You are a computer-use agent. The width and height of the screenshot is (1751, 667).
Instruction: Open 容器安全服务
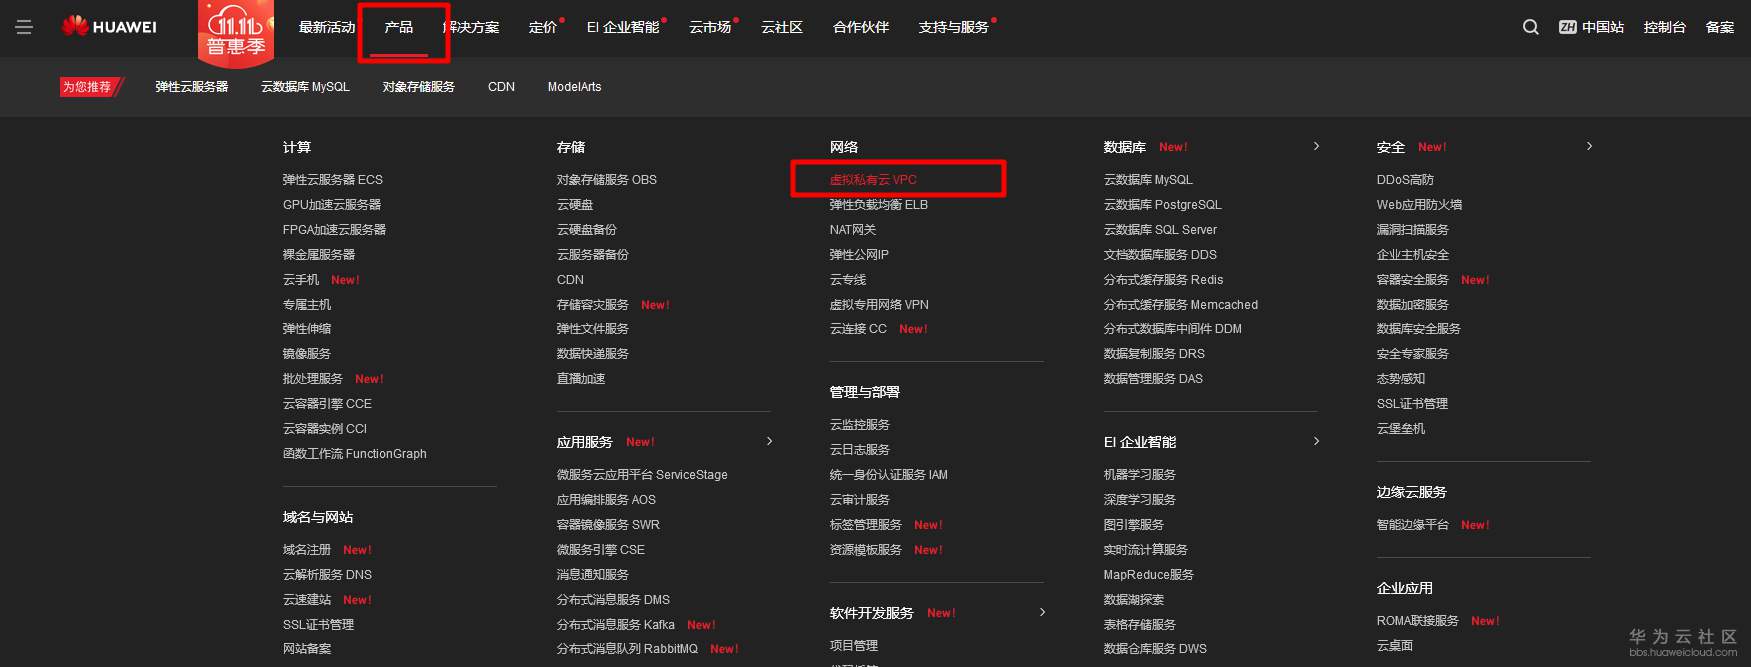click(x=1413, y=280)
